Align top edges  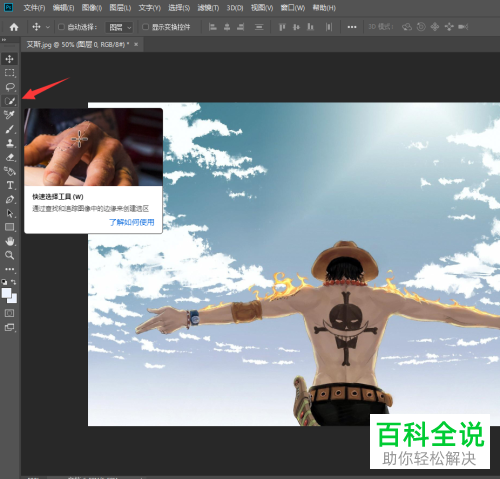(x=282, y=27)
